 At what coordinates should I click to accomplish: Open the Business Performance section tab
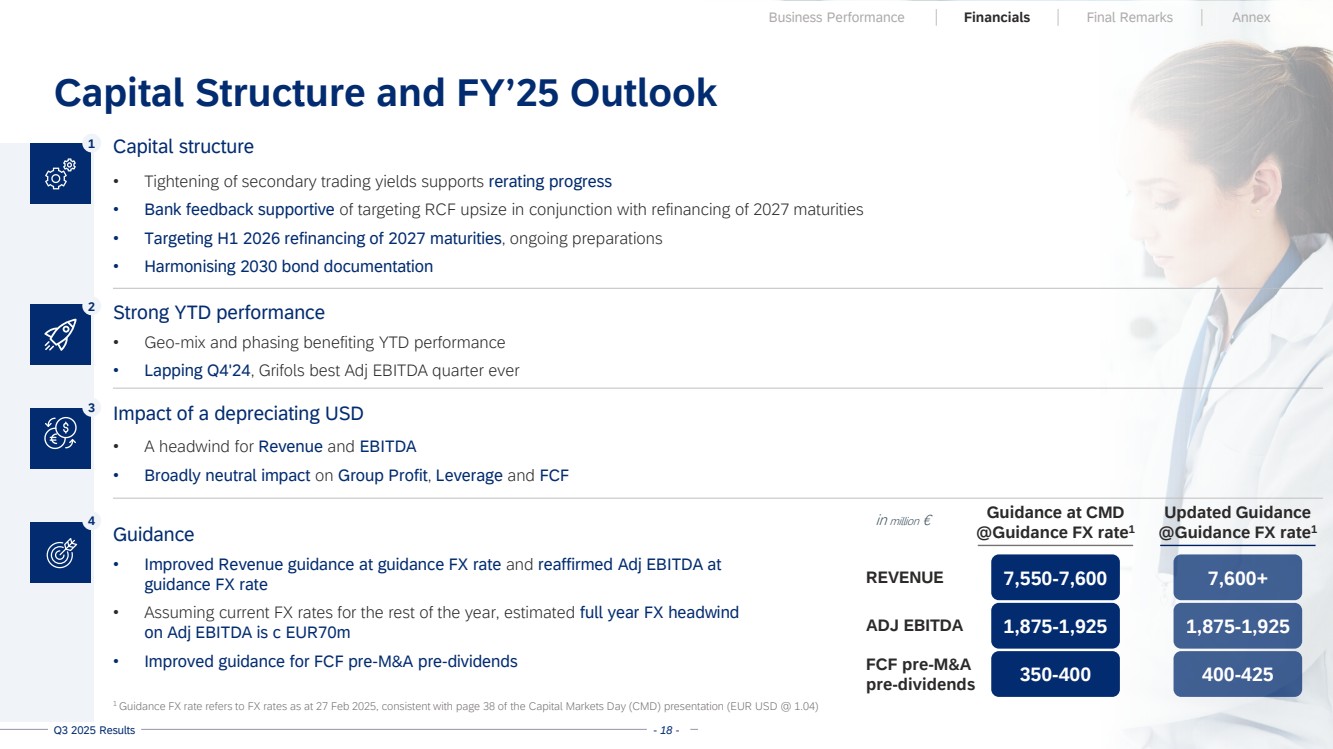tap(836, 17)
